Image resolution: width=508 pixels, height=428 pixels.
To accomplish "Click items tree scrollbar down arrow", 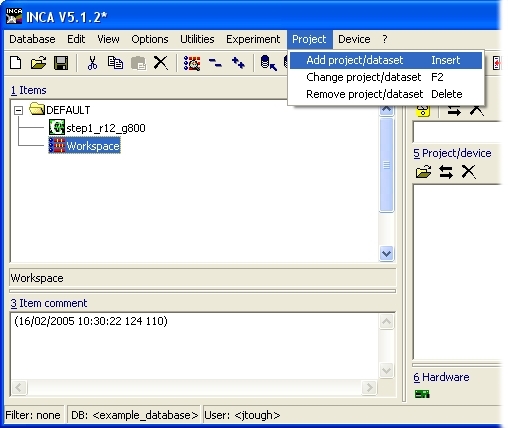I will click(x=387, y=254).
